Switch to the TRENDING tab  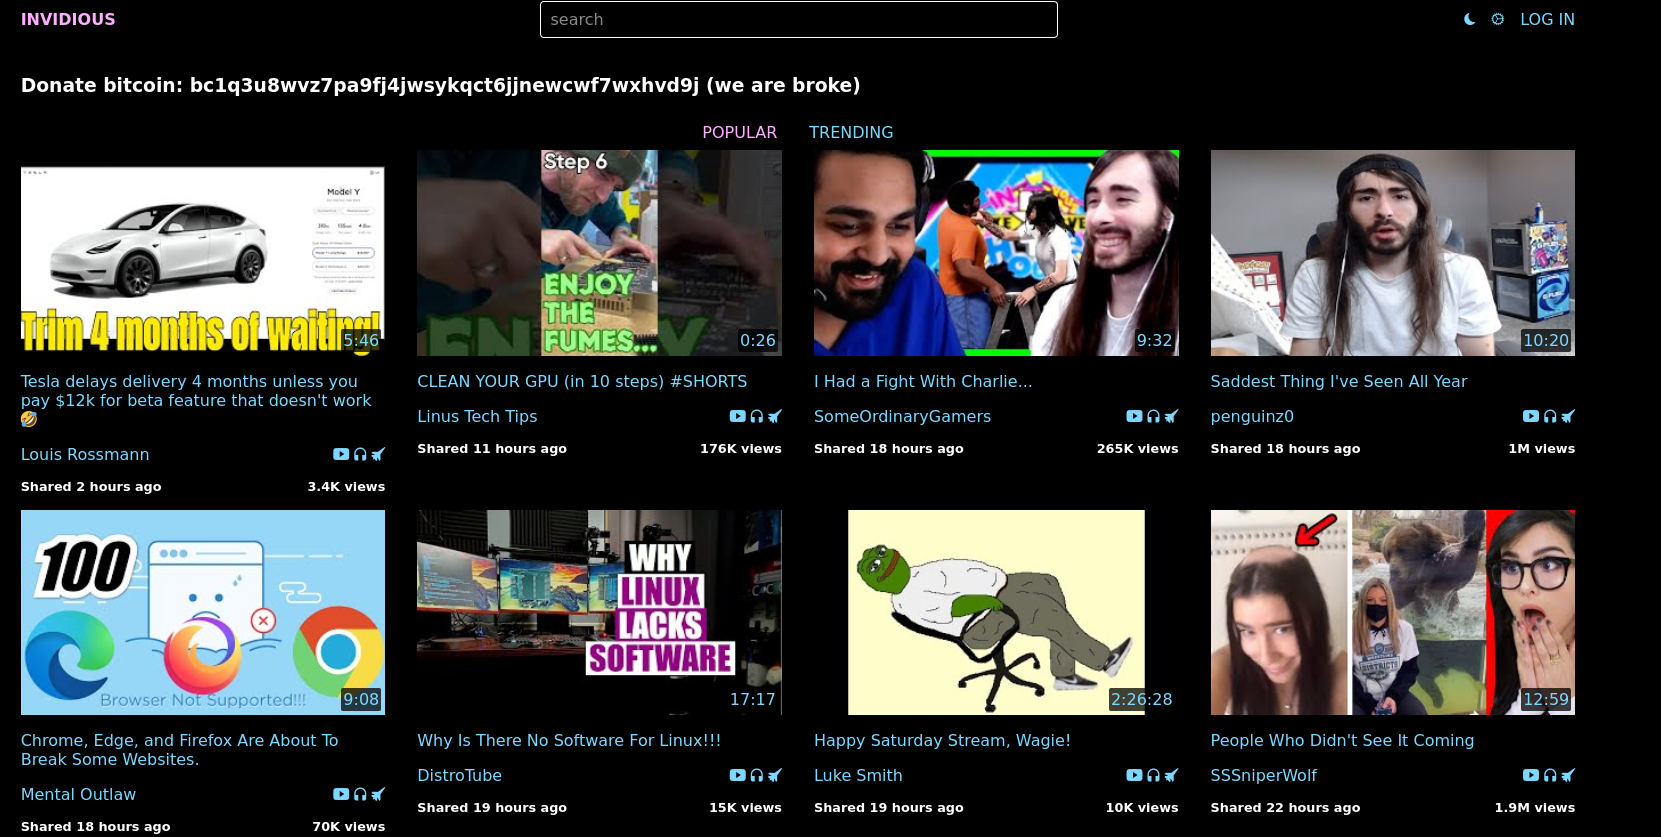coord(851,132)
